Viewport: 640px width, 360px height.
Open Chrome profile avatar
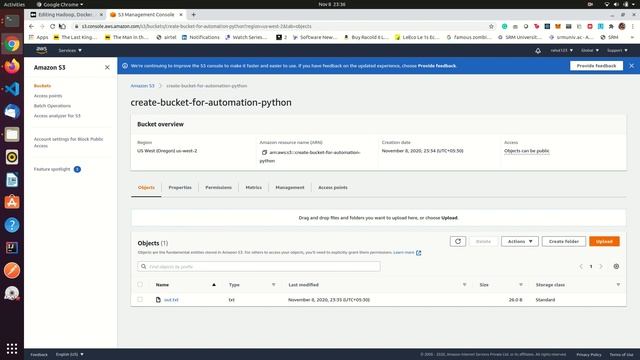click(x=622, y=26)
